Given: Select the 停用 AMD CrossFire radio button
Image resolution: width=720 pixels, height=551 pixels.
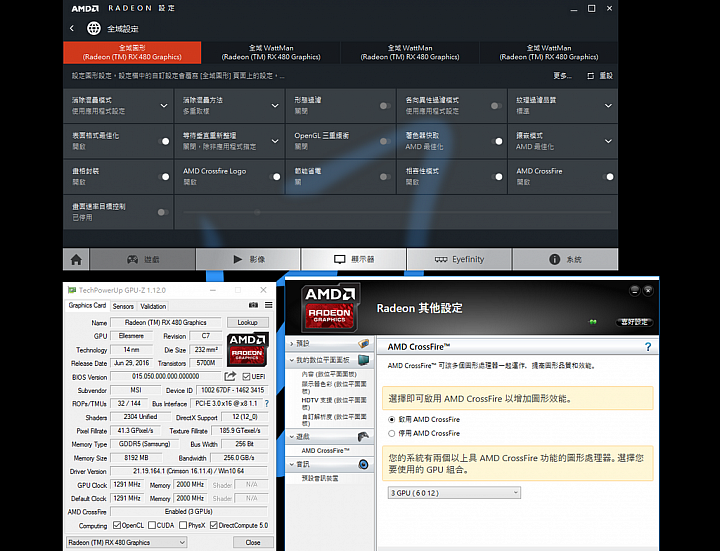Looking at the screenshot, I should (x=392, y=433).
